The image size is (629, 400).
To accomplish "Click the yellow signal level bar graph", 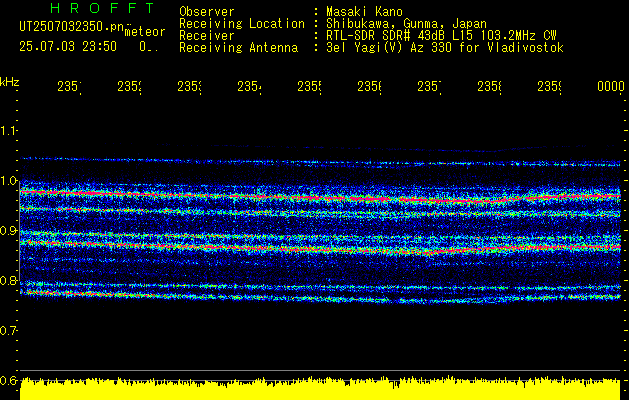I will pyautogui.click(x=320, y=388).
